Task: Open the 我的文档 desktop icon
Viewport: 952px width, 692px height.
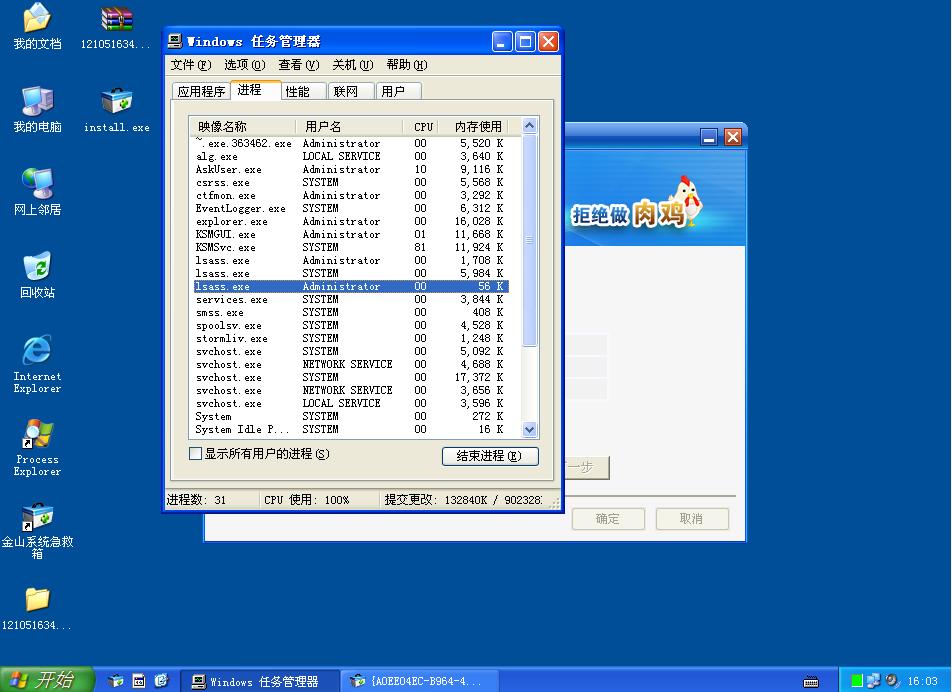Action: [x=37, y=27]
